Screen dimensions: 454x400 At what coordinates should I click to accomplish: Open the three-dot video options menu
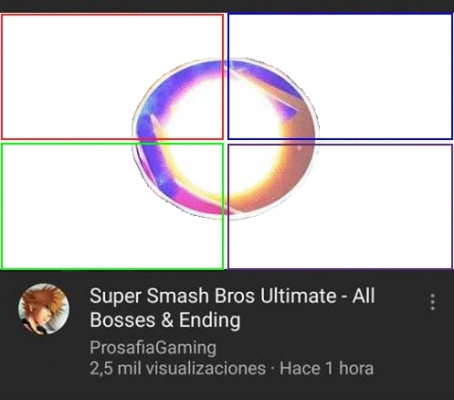point(432,302)
